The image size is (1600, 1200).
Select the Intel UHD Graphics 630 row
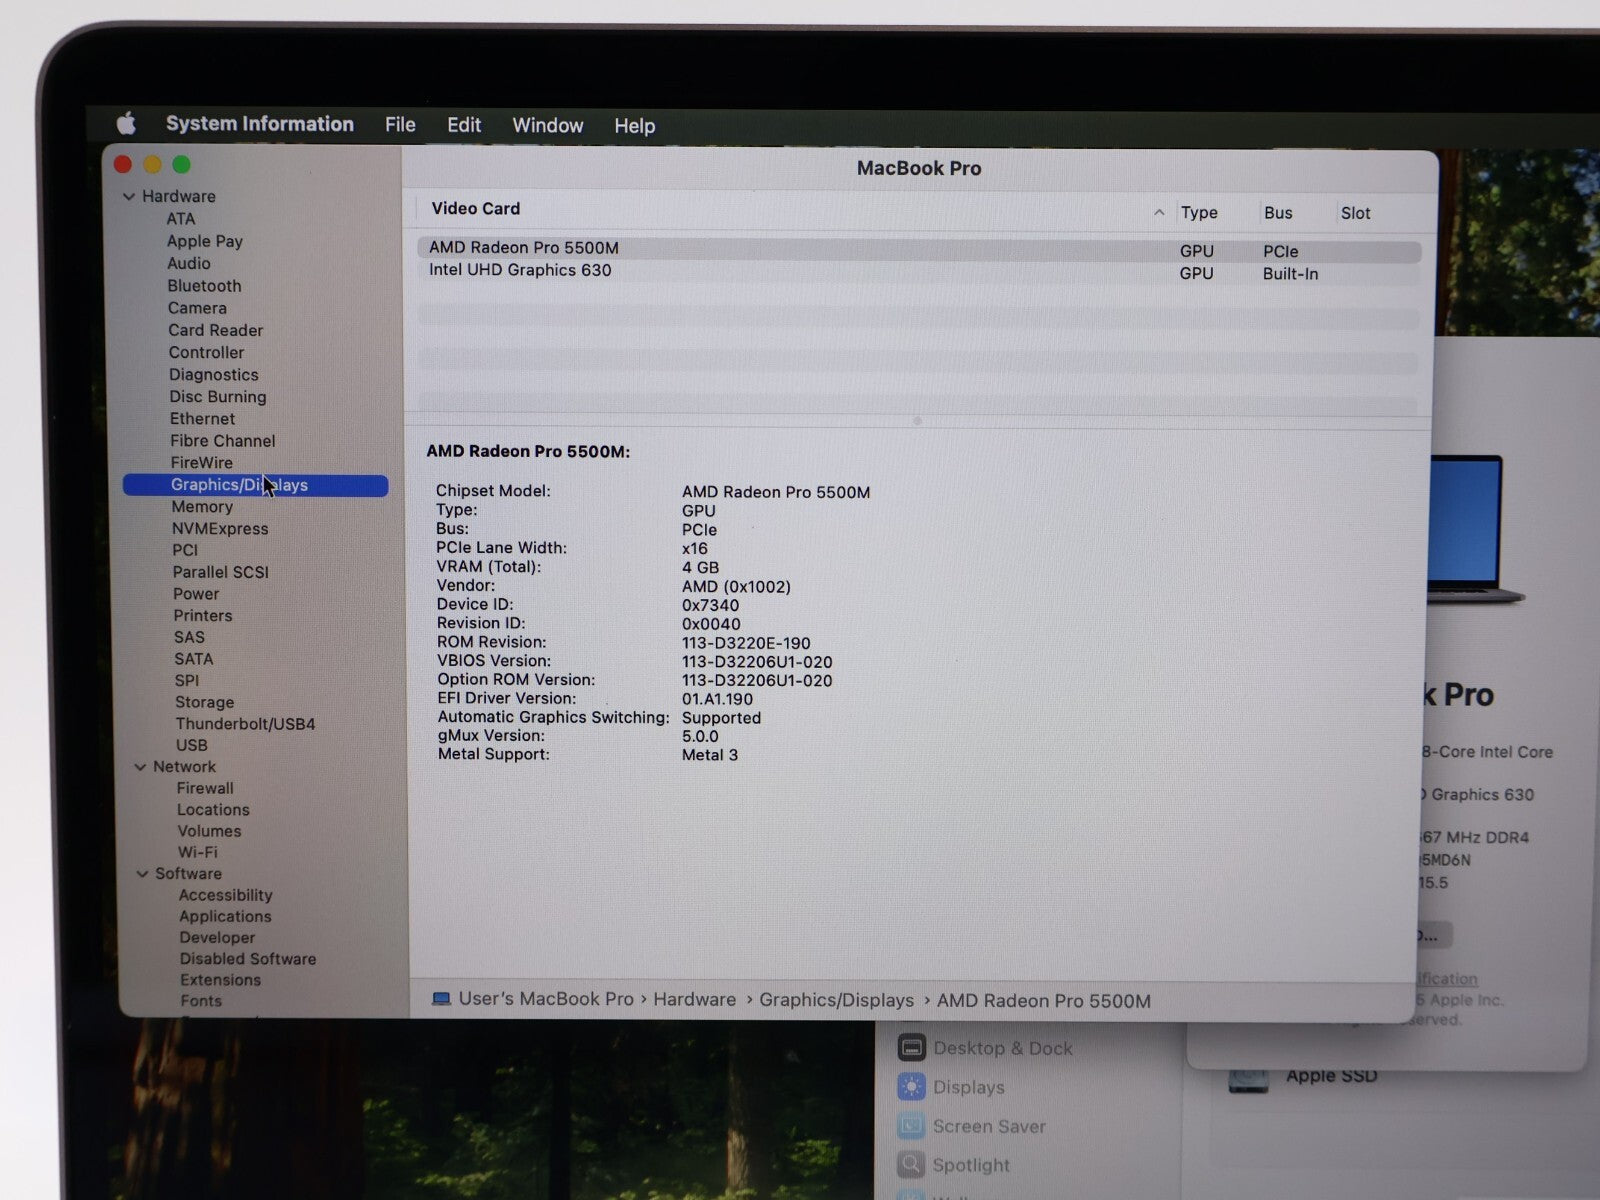click(x=919, y=271)
